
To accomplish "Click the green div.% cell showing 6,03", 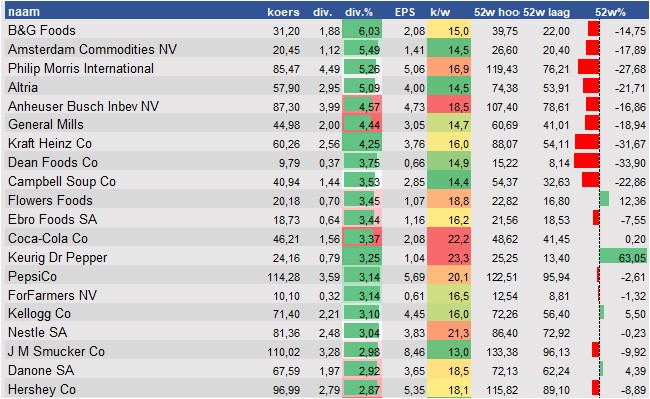I will 362,31.
